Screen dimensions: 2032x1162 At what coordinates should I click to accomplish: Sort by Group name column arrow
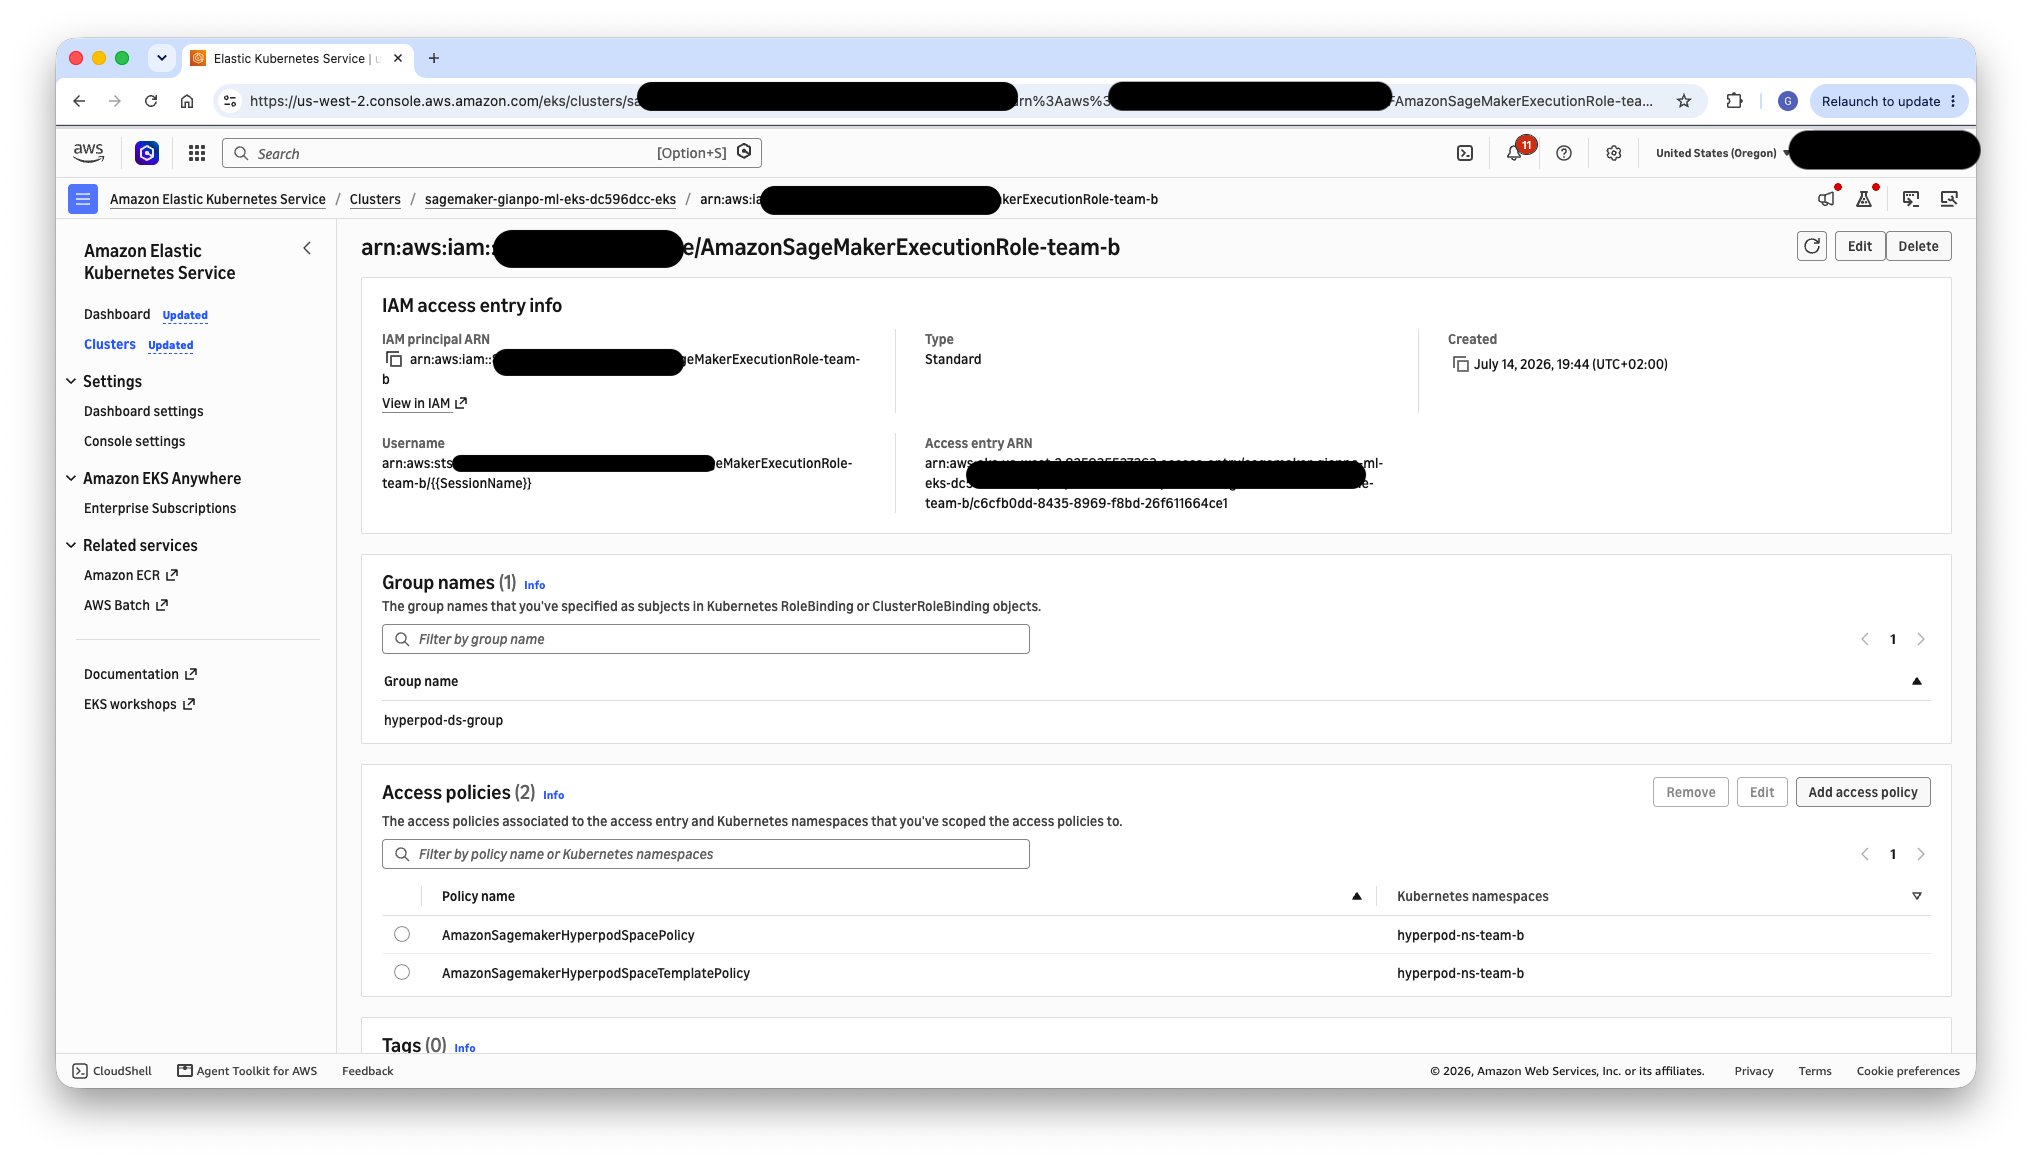[x=1917, y=681]
